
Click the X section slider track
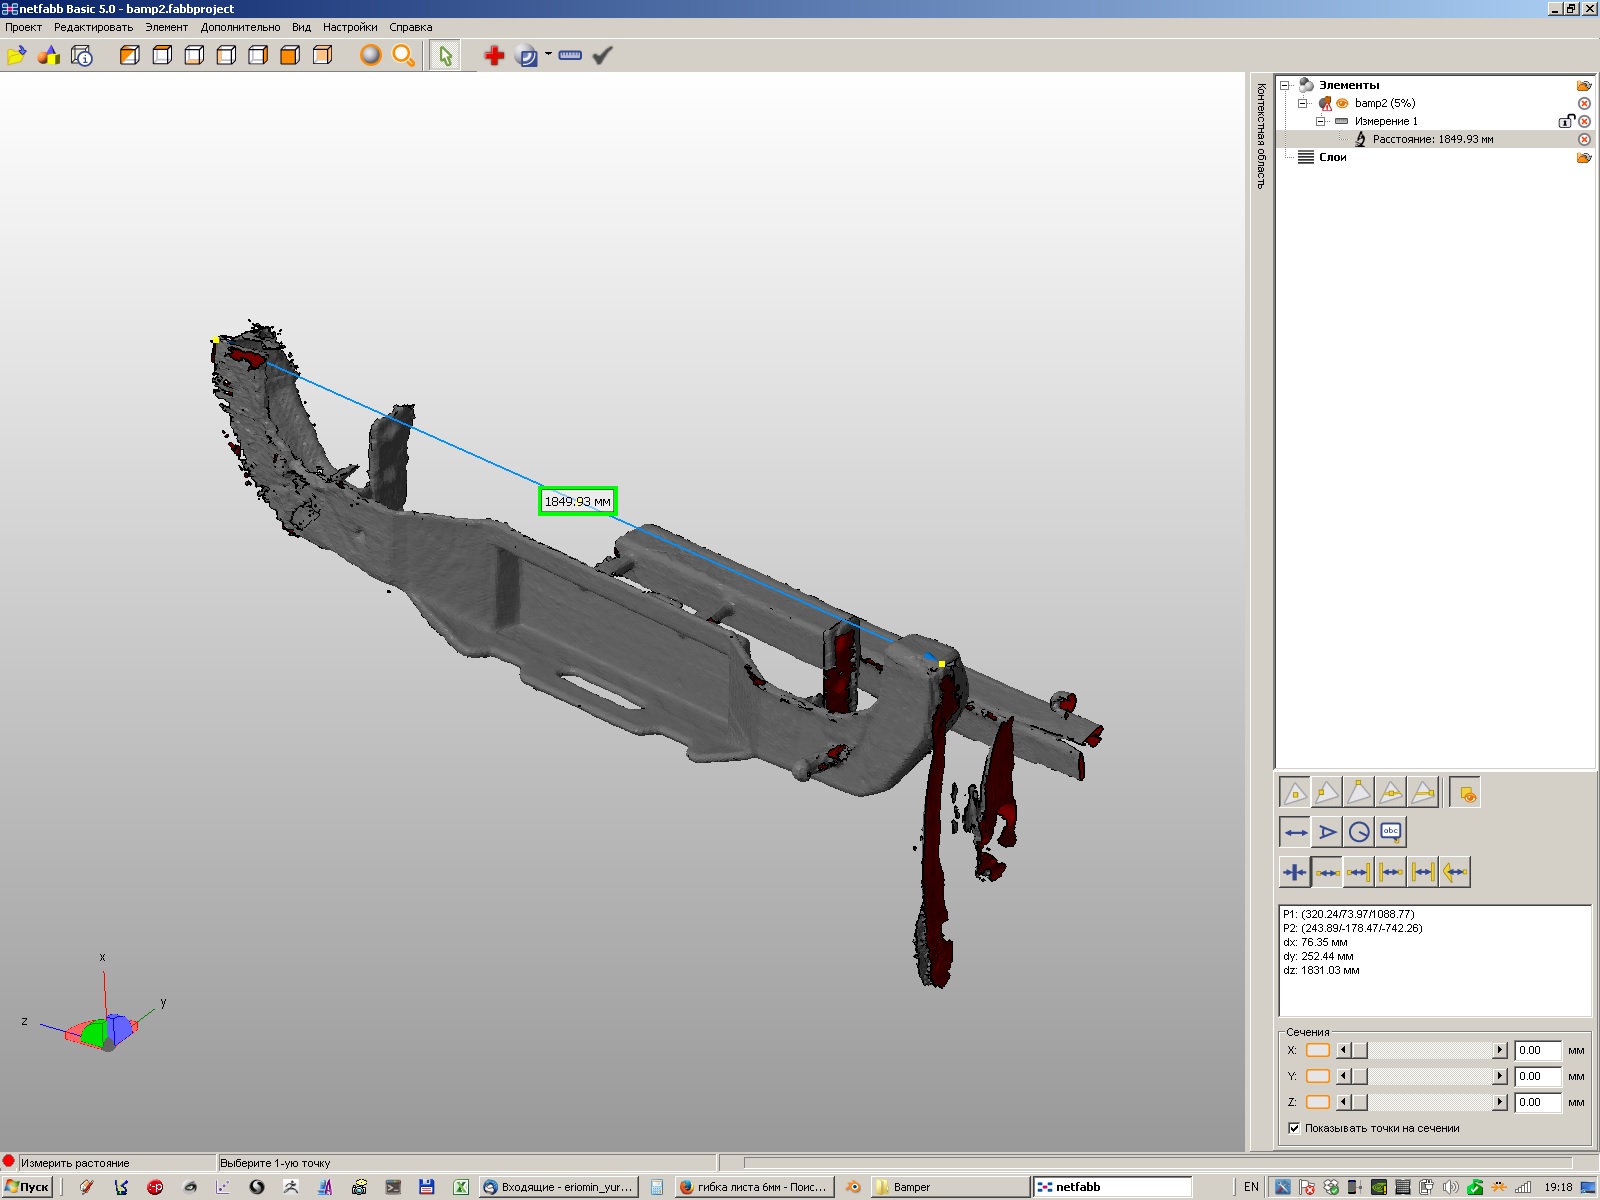click(x=1428, y=1050)
